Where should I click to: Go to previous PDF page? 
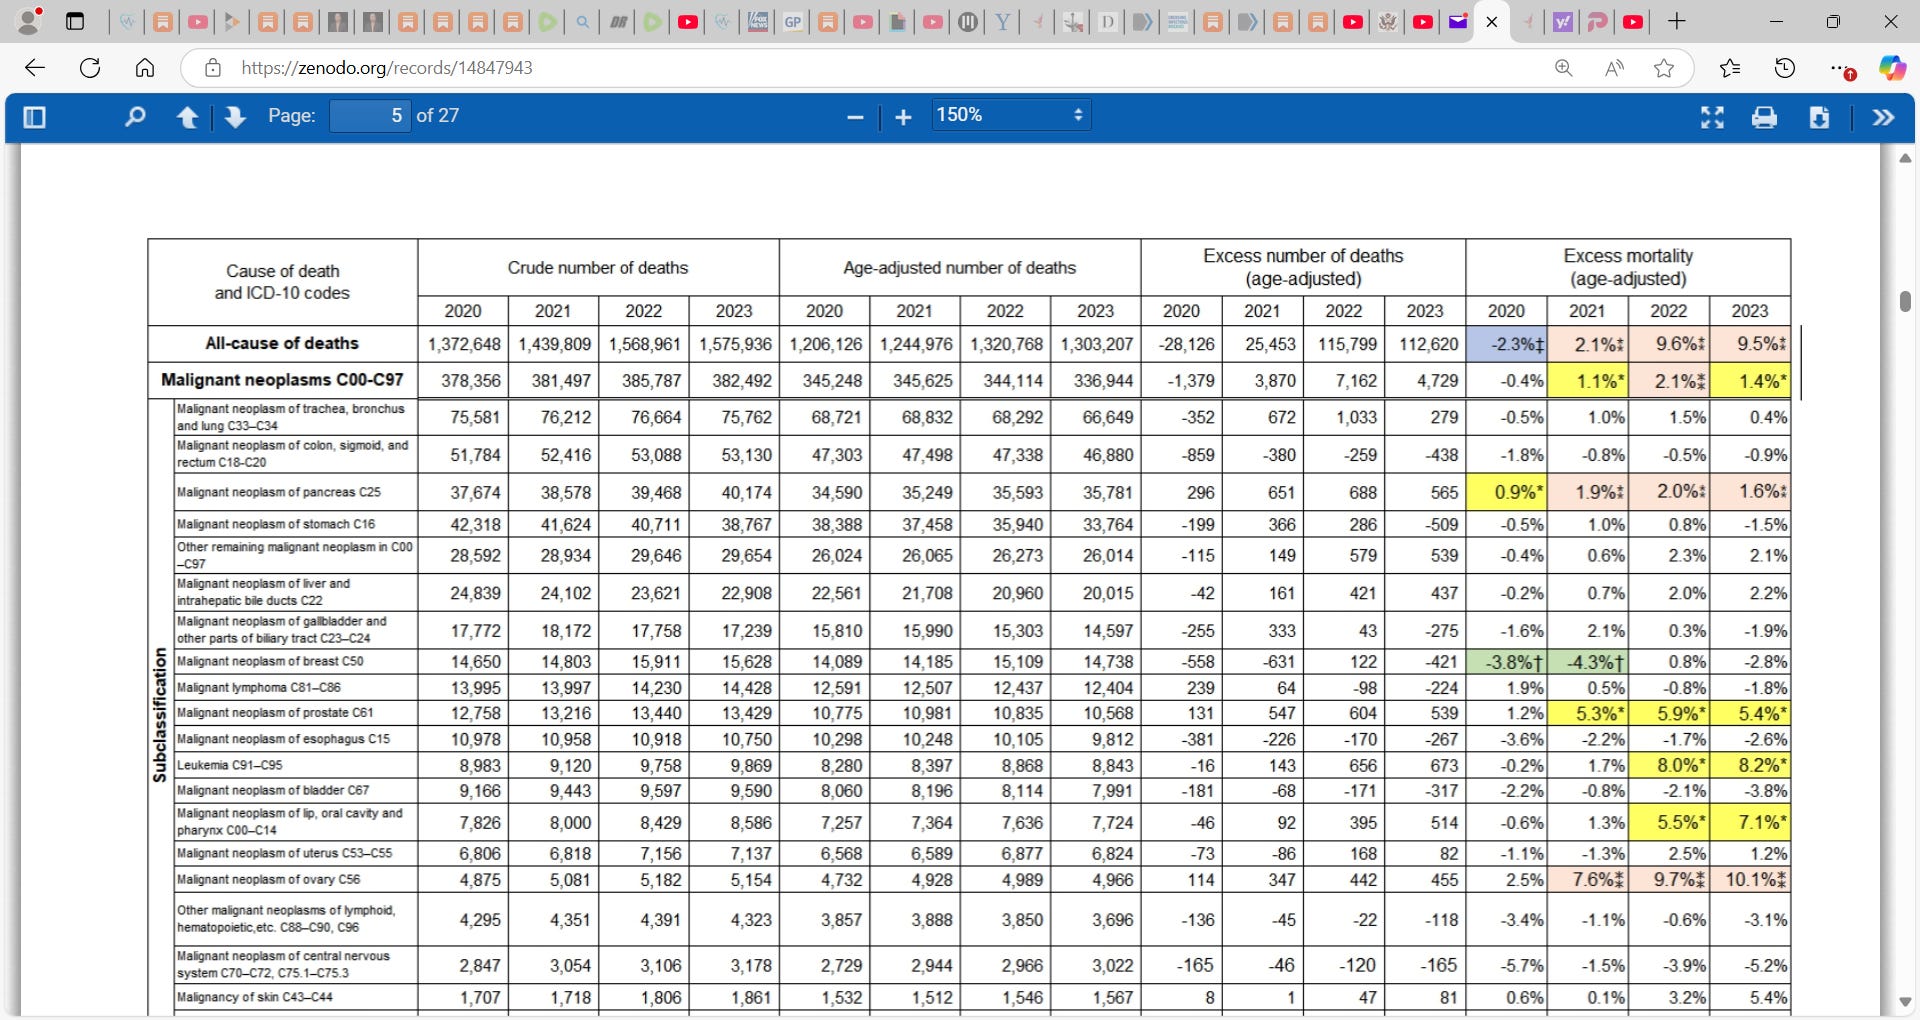(187, 117)
